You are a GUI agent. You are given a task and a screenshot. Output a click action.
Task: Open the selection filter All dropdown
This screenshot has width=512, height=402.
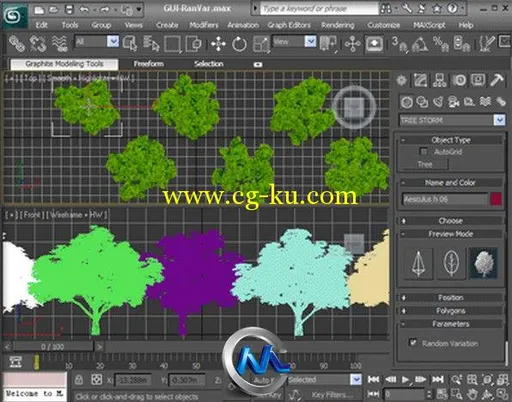(113, 41)
